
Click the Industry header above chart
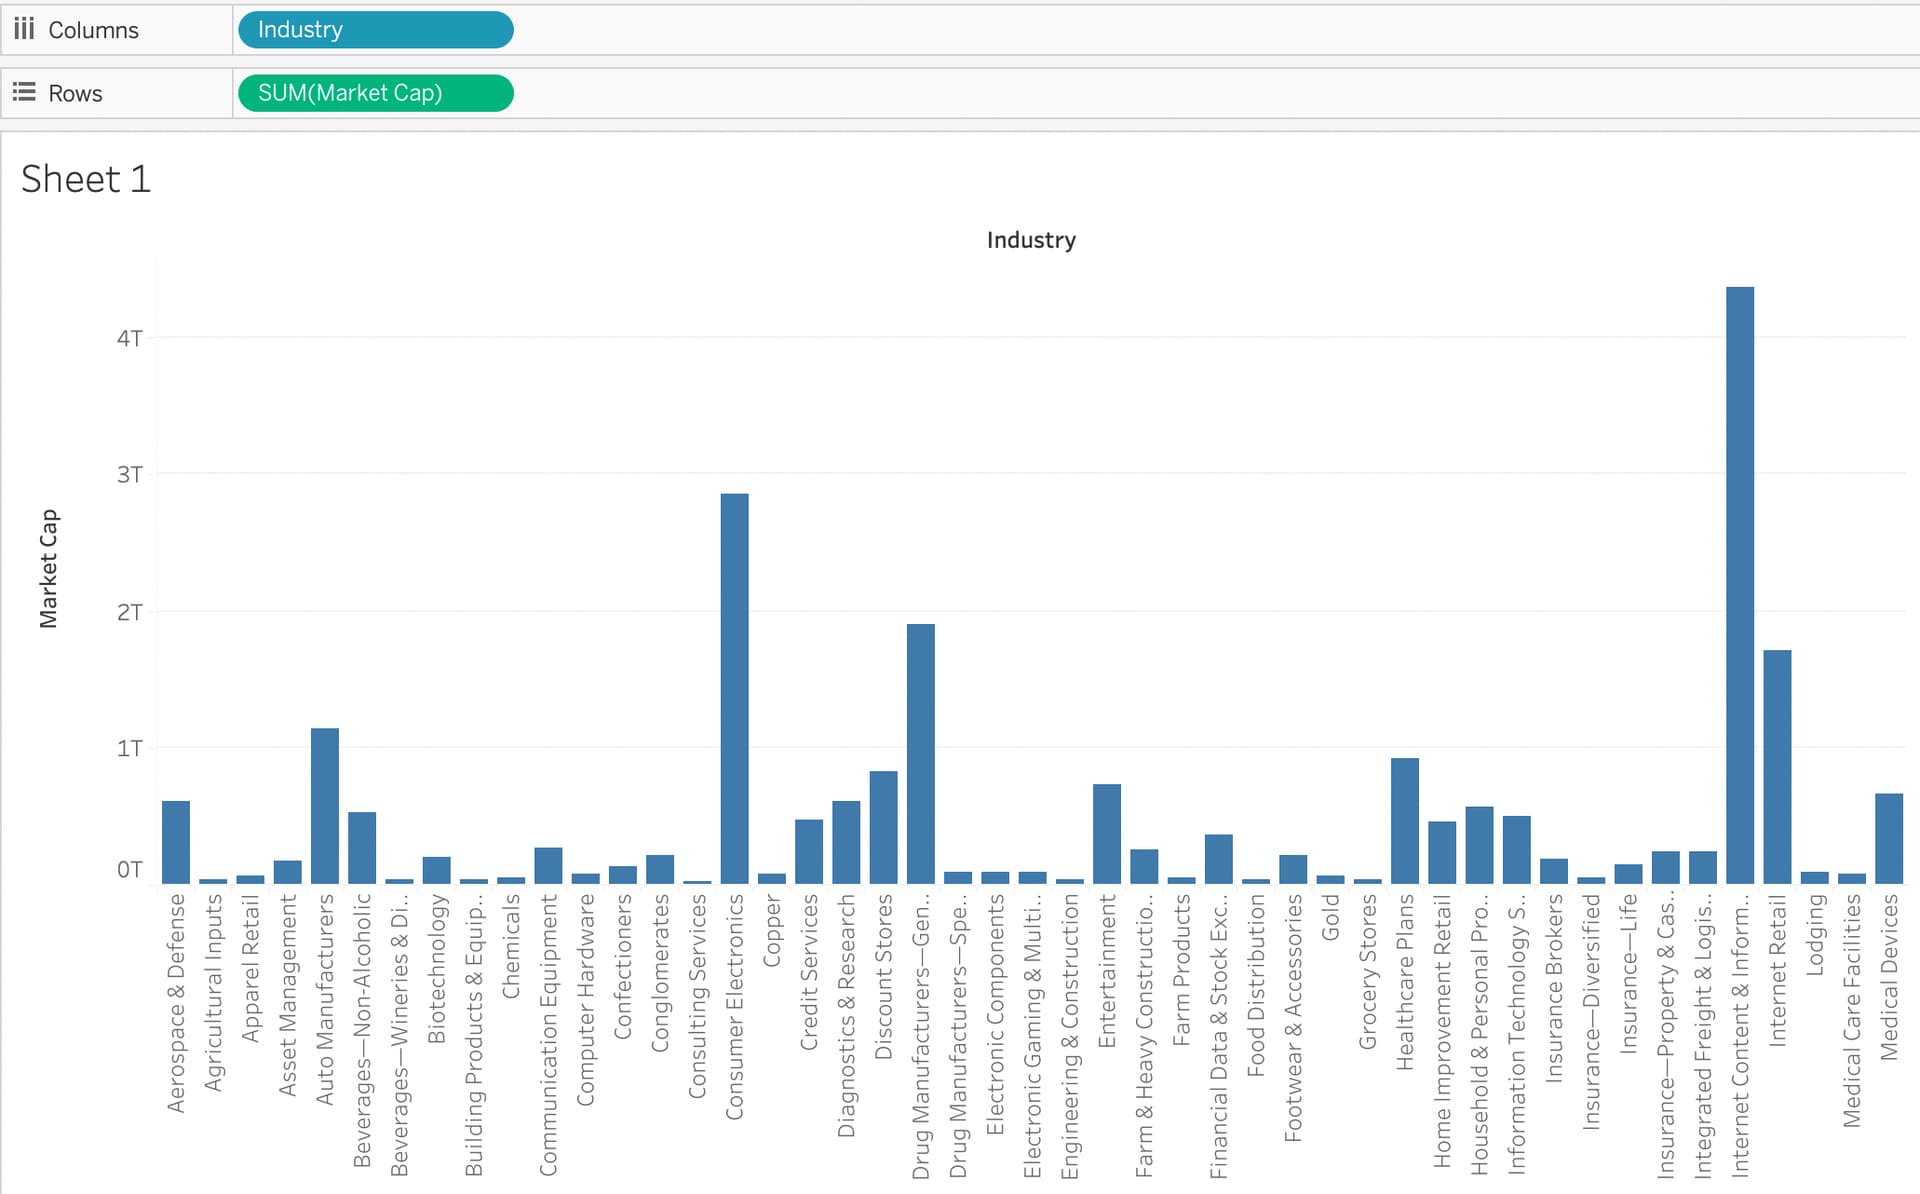[x=1031, y=240]
